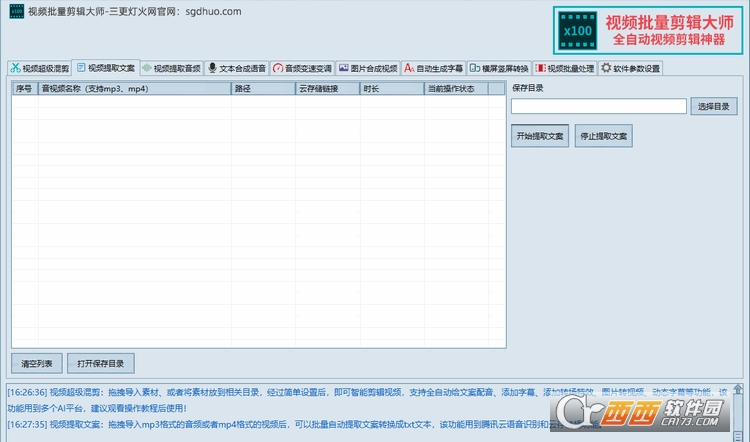Click the 音视频名称 column header
The image size is (750, 442).
pos(135,88)
